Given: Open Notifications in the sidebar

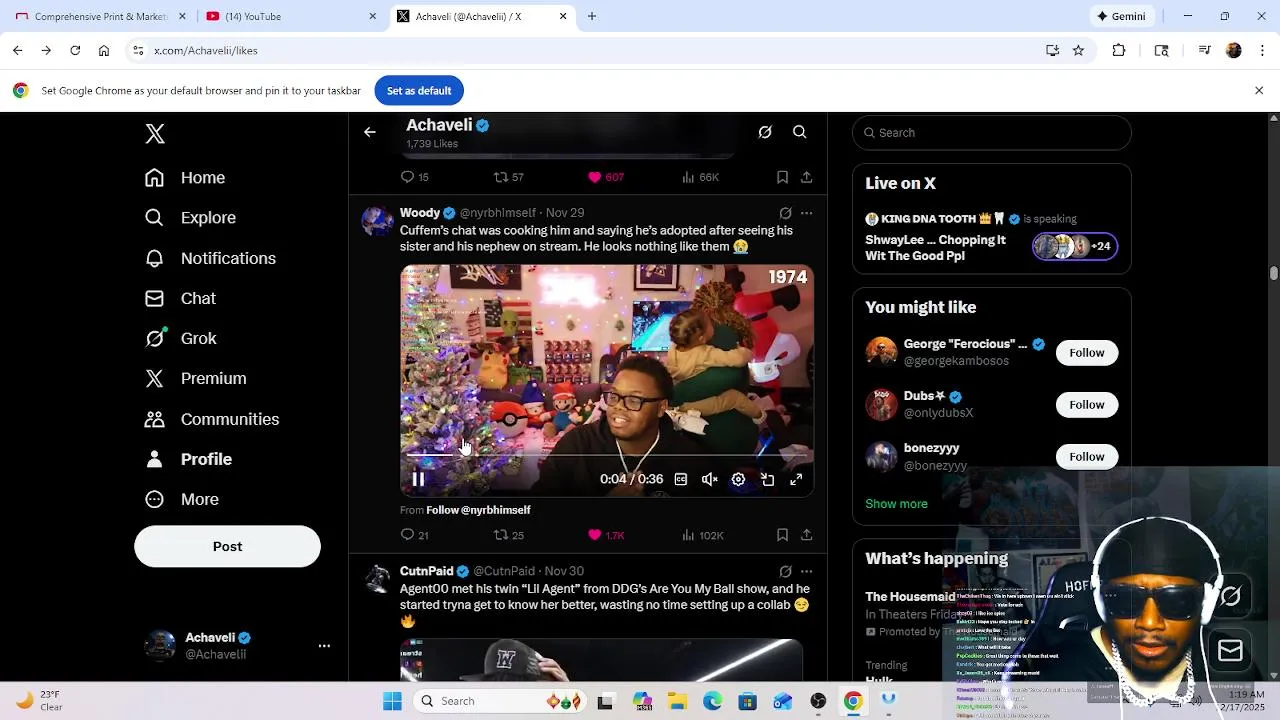Looking at the screenshot, I should (210, 258).
